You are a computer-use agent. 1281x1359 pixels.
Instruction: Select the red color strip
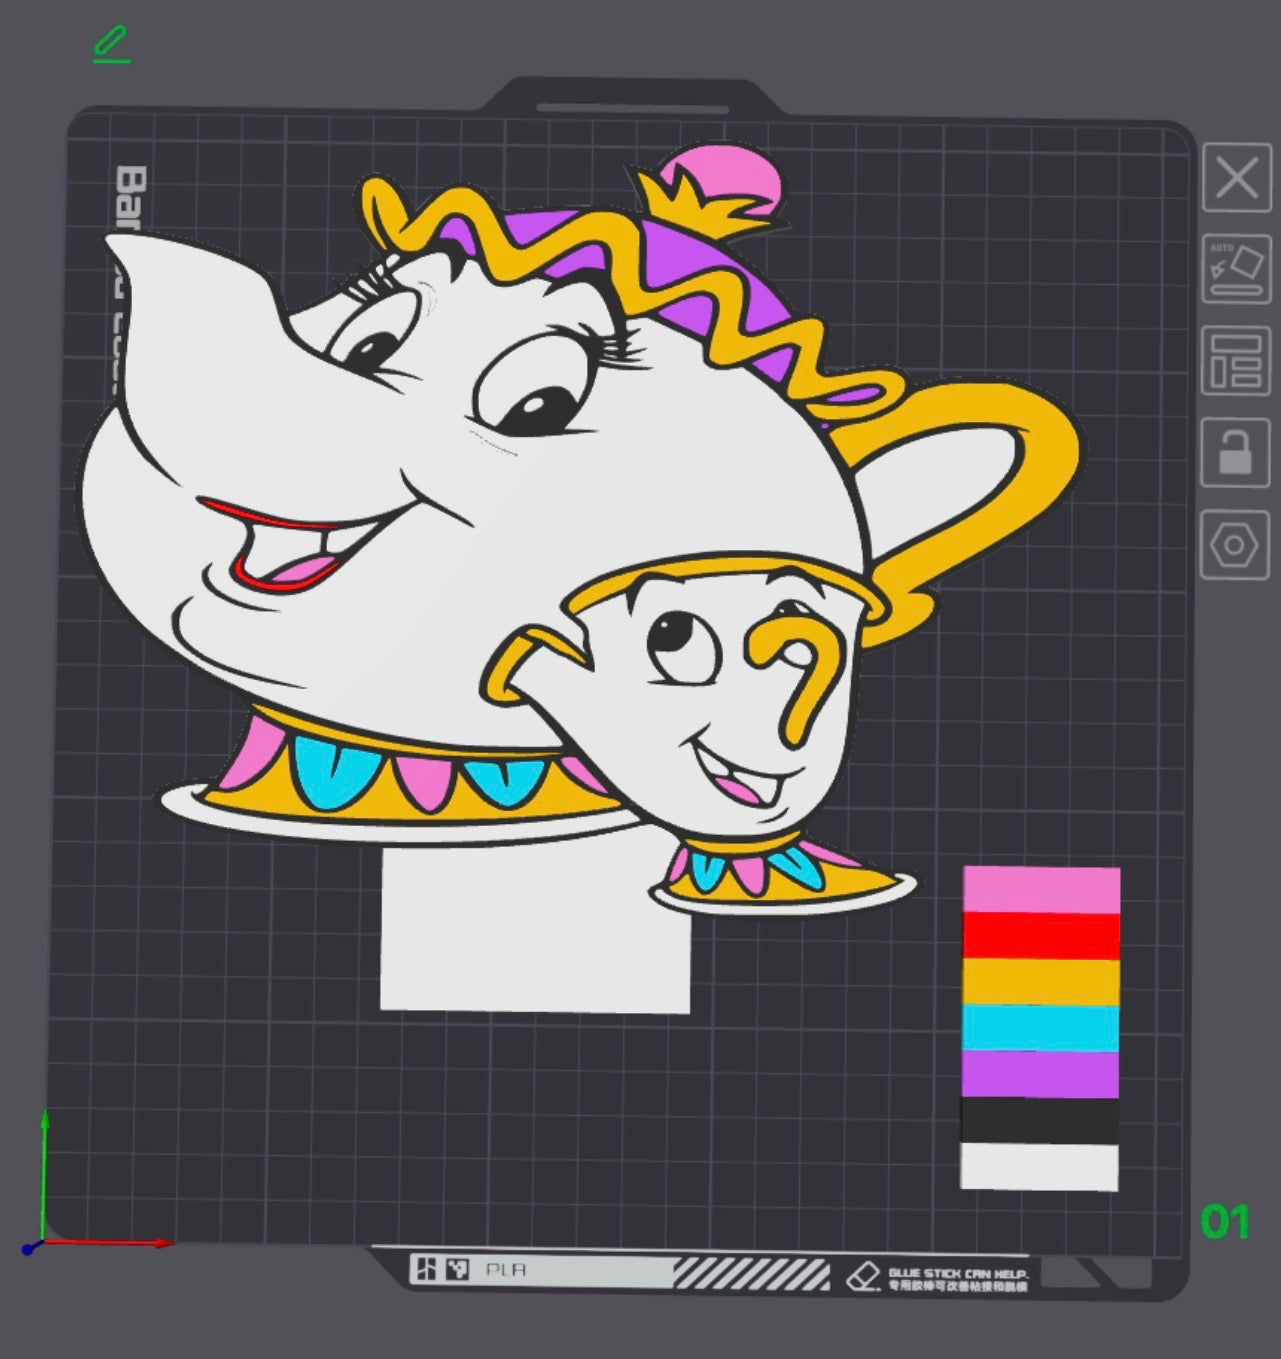[1041, 936]
